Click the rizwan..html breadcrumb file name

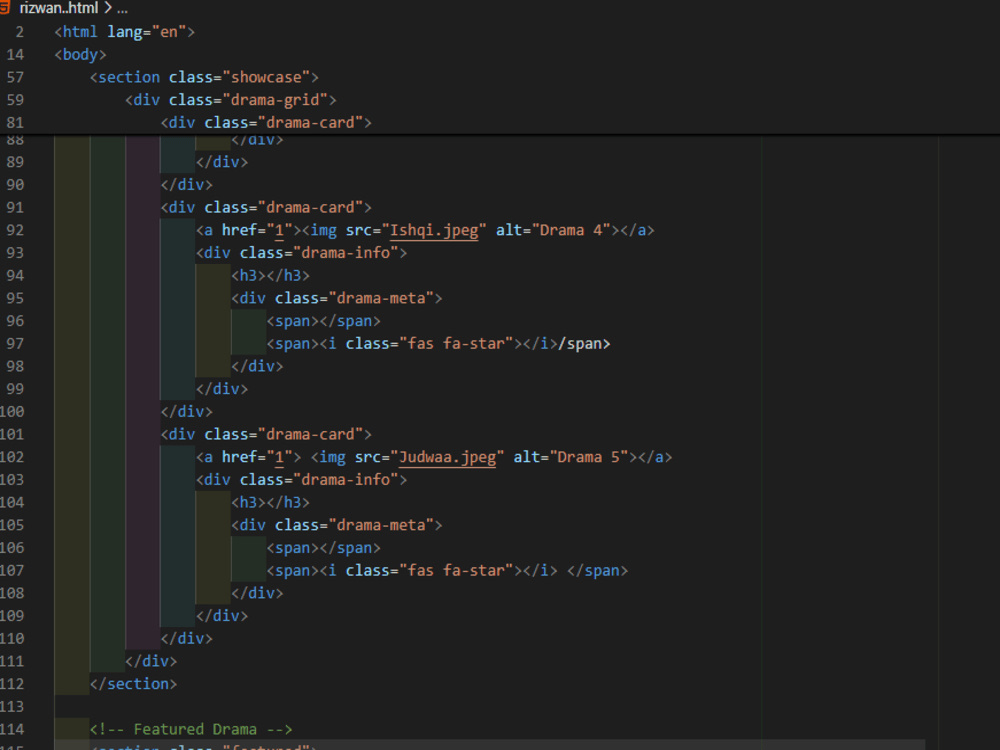(x=59, y=8)
